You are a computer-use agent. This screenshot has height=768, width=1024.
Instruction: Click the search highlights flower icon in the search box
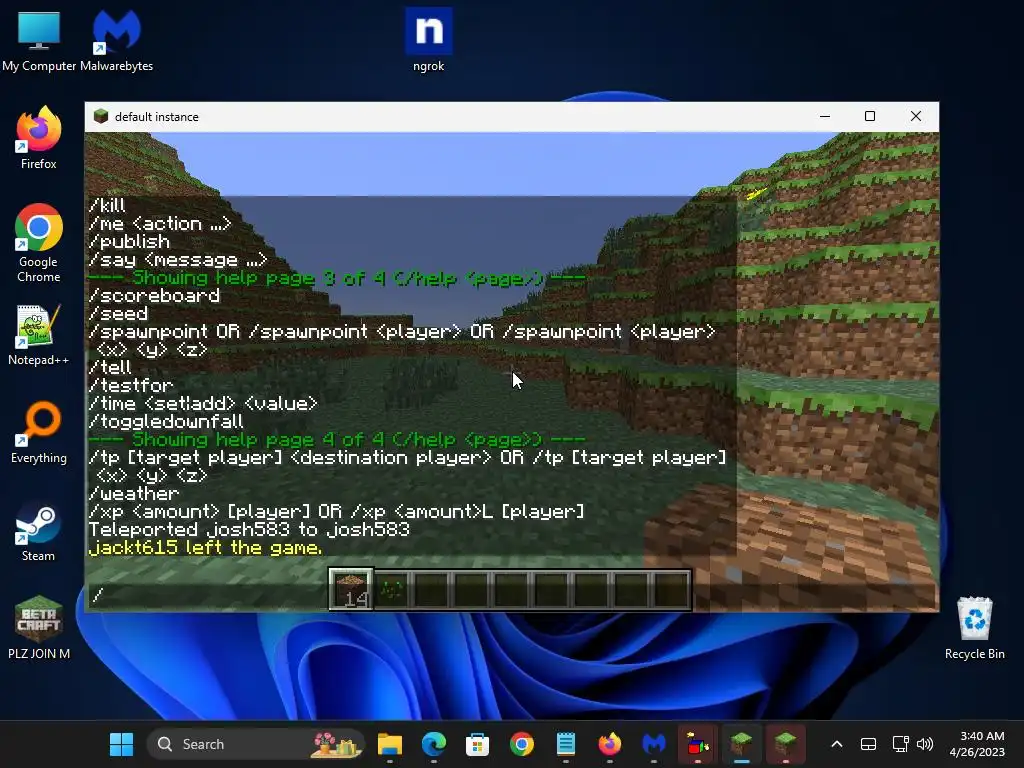point(336,744)
